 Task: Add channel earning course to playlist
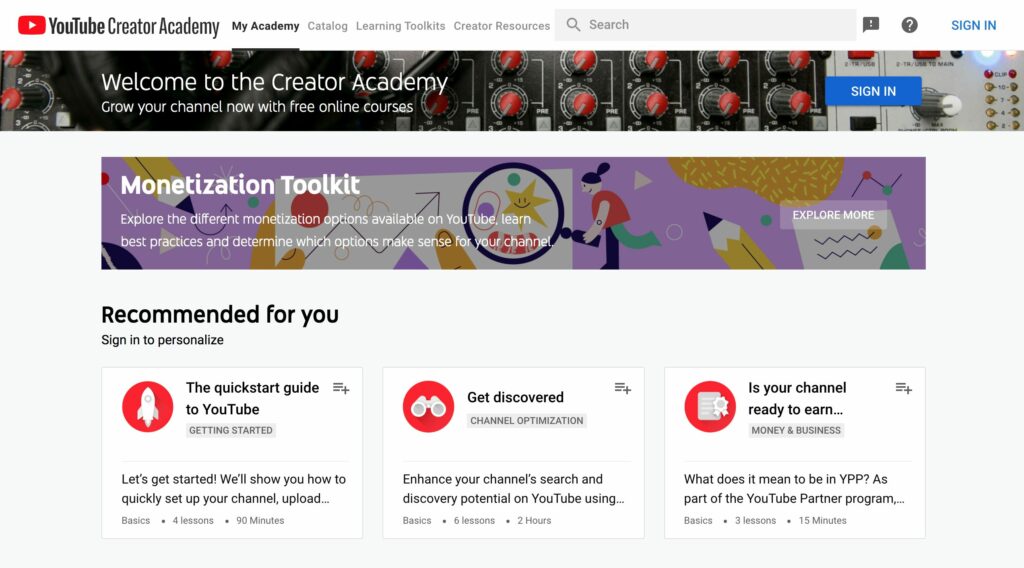903,388
